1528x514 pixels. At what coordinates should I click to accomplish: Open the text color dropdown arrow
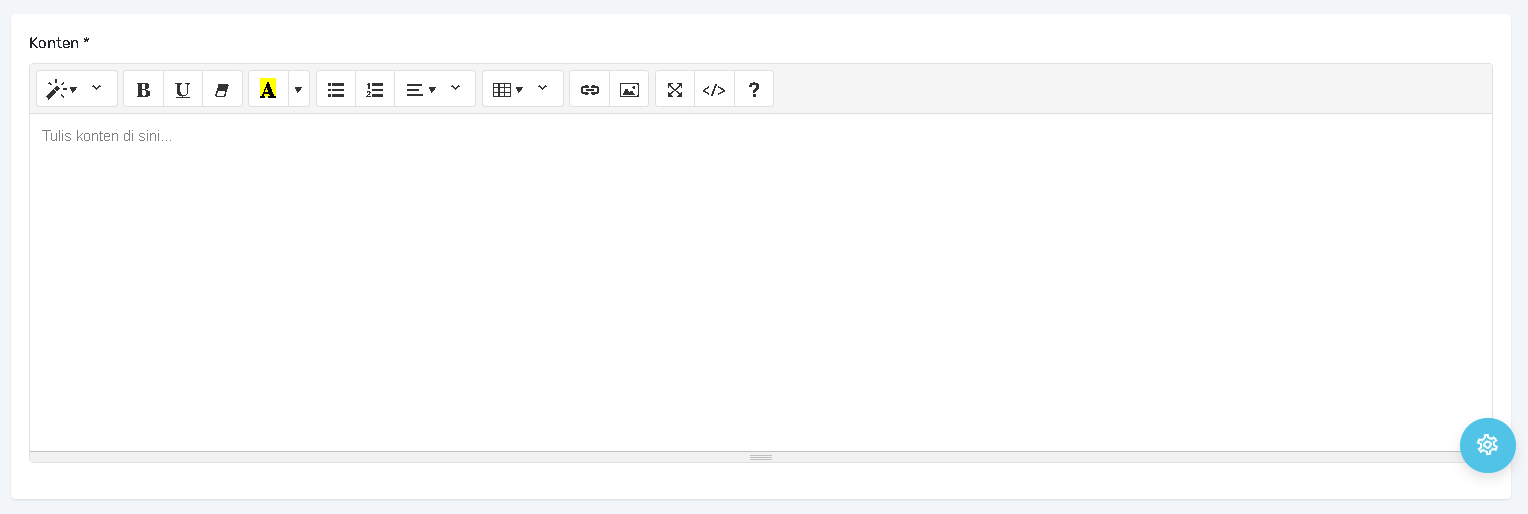pyautogui.click(x=298, y=89)
